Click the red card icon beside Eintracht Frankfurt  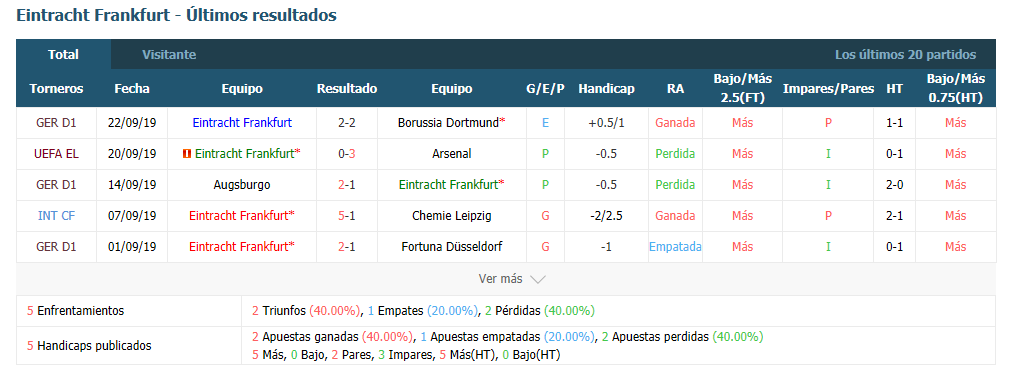187,153
